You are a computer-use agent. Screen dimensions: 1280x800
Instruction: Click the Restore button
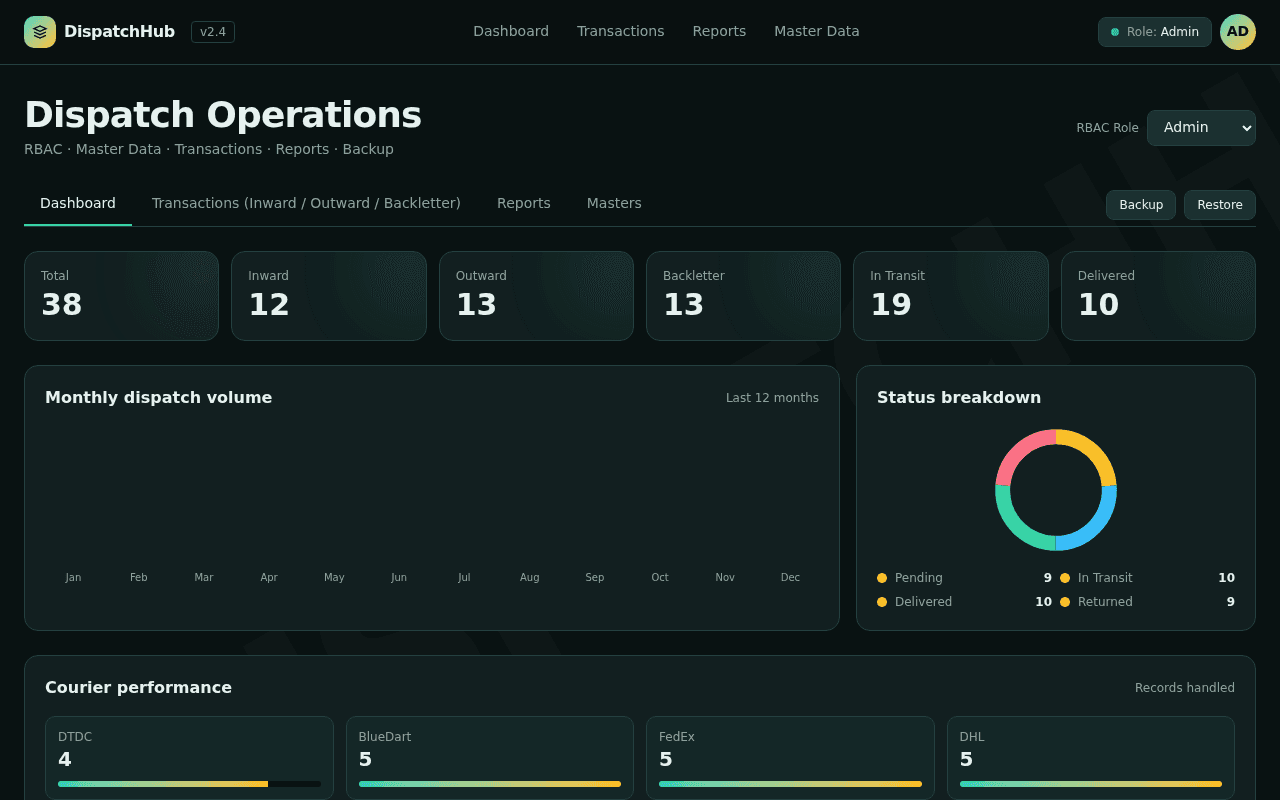click(1220, 205)
